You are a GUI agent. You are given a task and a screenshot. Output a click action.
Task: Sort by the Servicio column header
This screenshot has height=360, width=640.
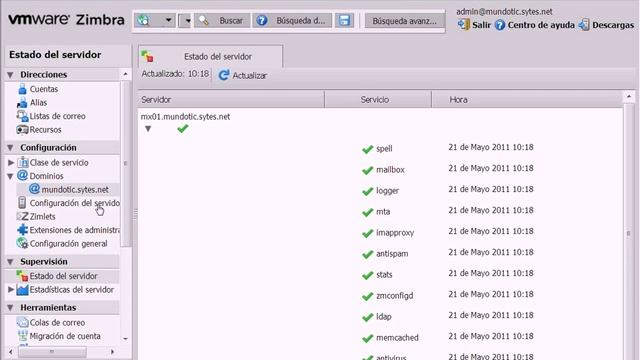click(x=378, y=100)
